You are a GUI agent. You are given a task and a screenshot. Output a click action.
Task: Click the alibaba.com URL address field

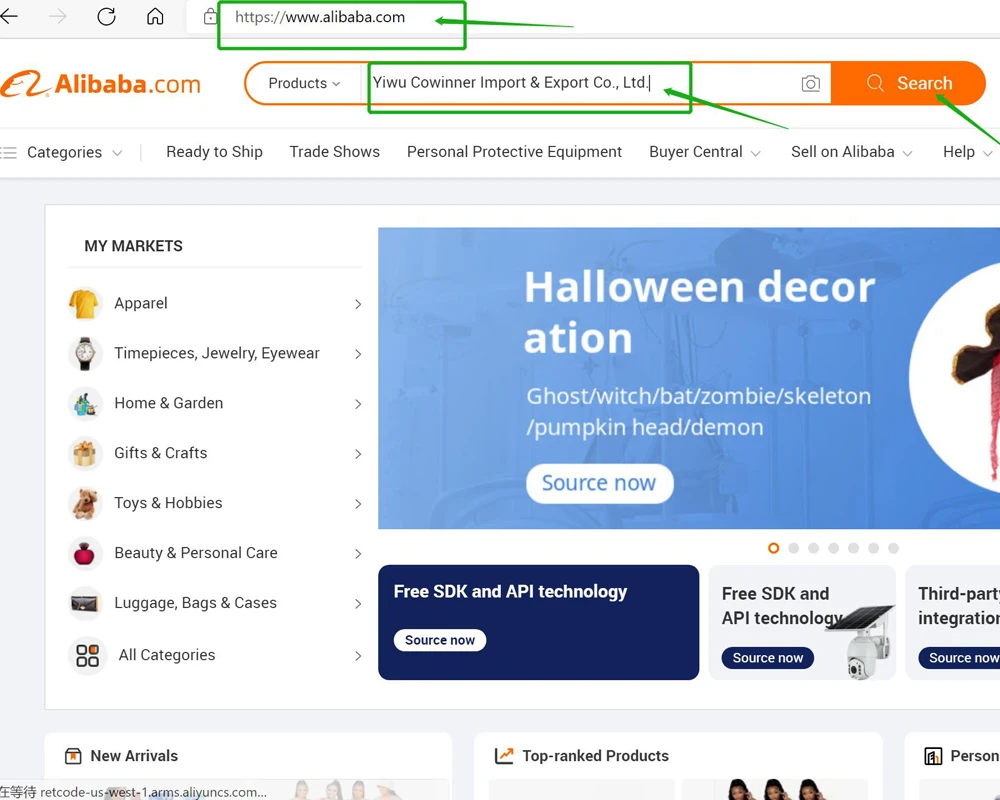click(320, 17)
